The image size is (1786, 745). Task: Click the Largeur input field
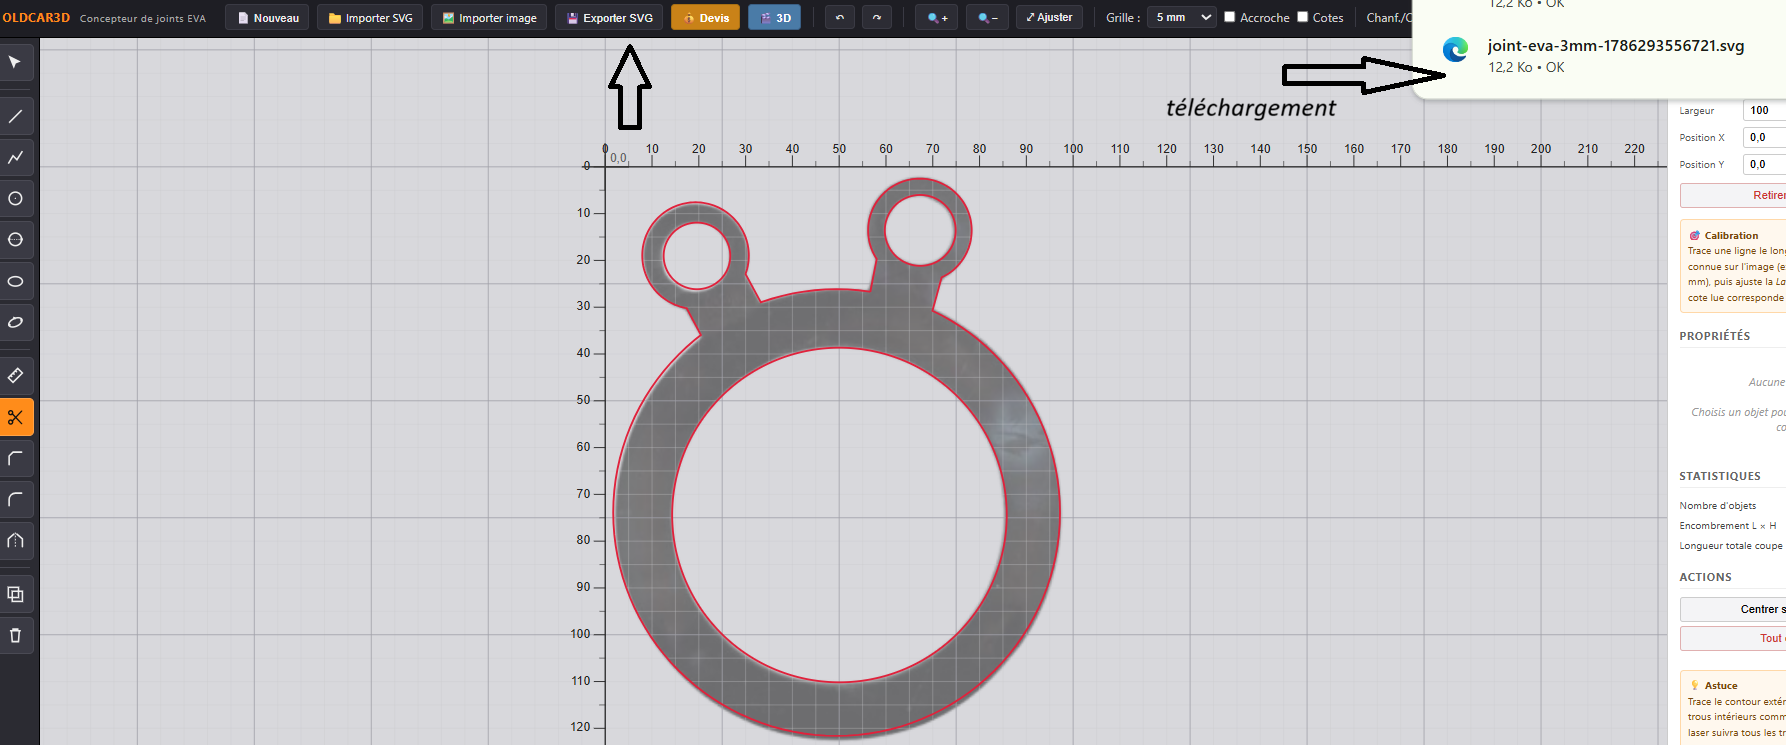(x=1764, y=110)
